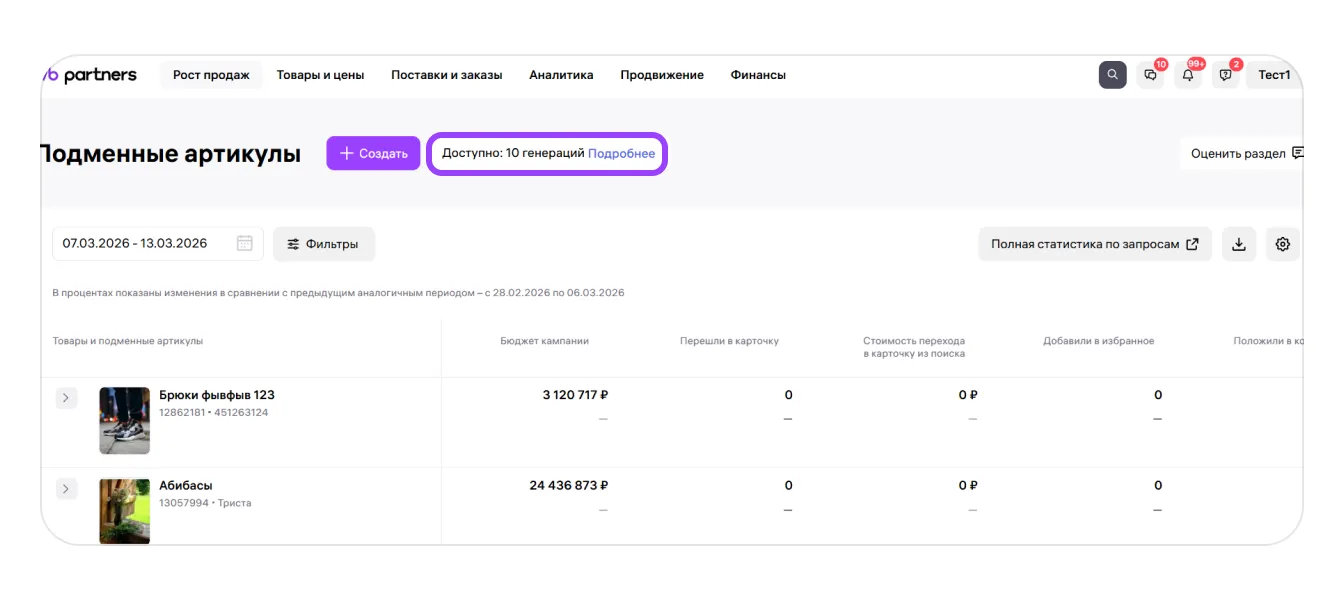Open the notifications bell icon
The image size is (1344, 600).
coord(1188,75)
